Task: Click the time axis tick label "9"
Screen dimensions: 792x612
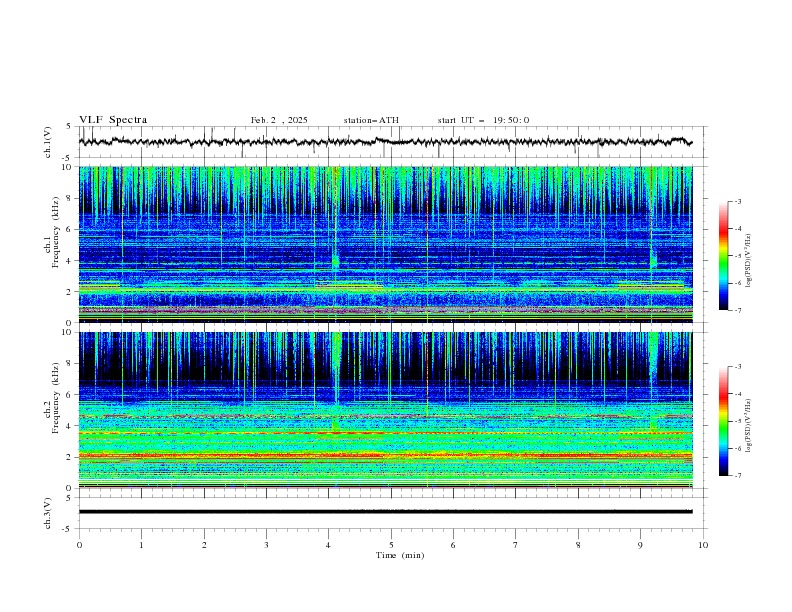Action: coord(640,545)
